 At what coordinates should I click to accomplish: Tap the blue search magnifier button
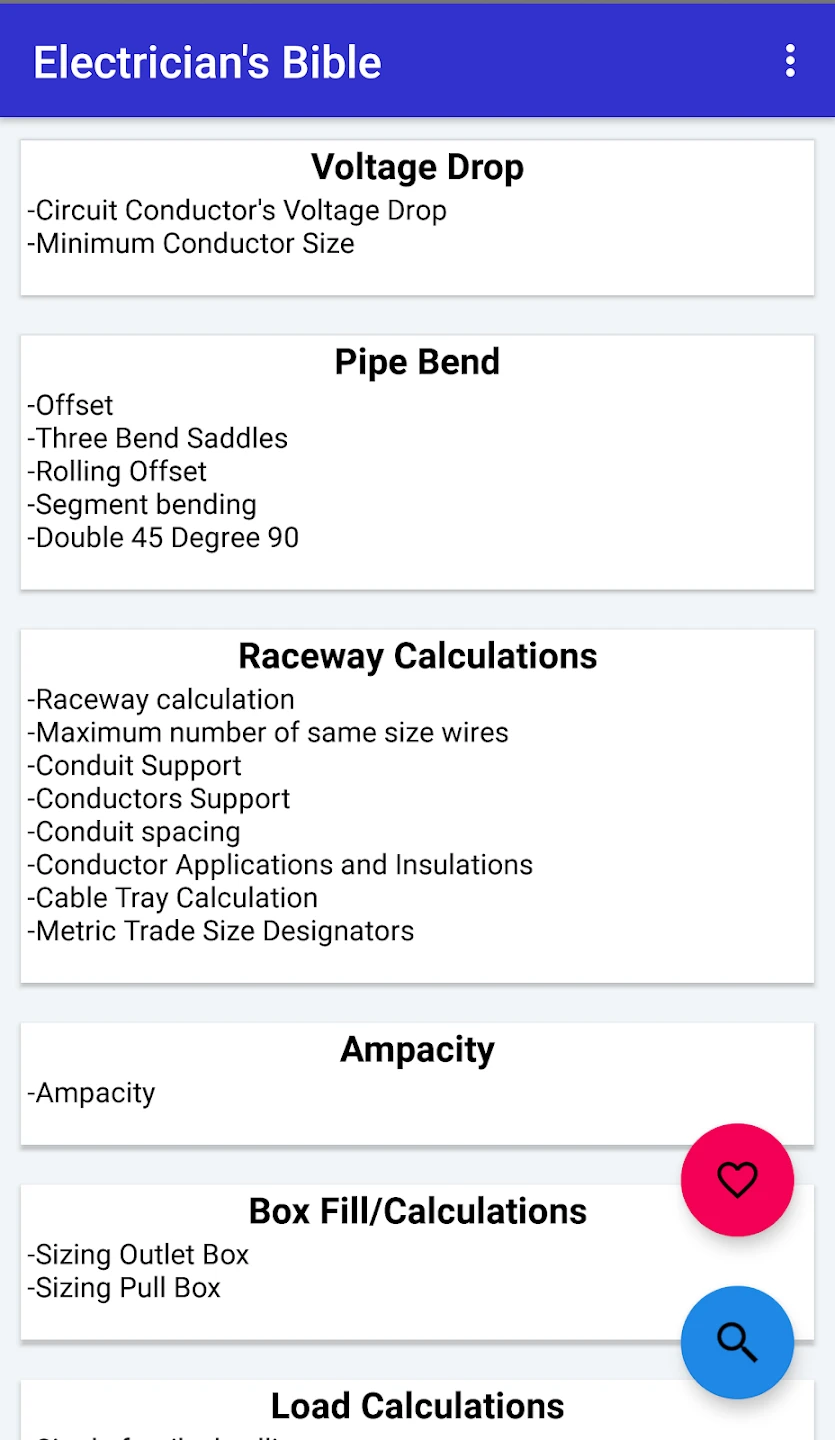737,1342
